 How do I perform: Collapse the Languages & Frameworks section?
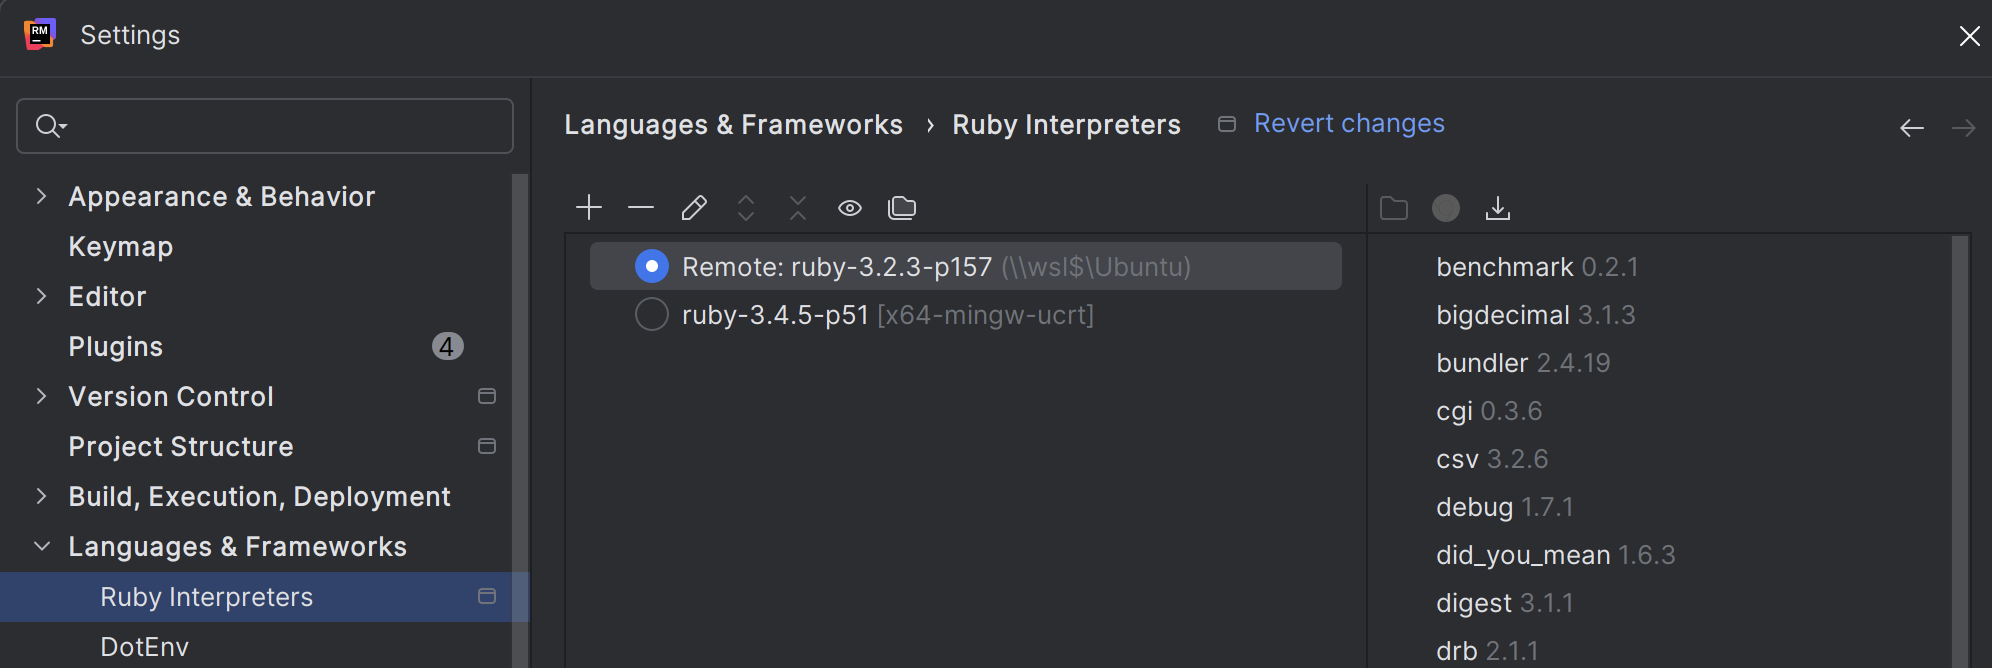tap(40, 546)
